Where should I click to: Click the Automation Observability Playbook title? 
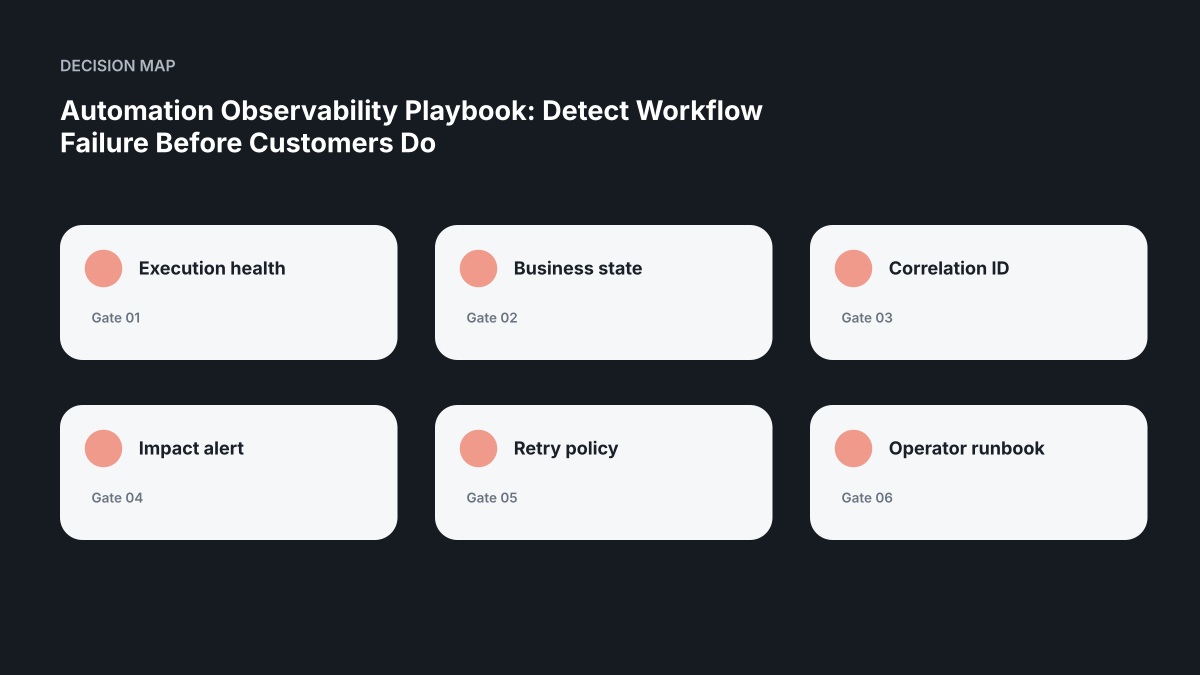click(411, 126)
